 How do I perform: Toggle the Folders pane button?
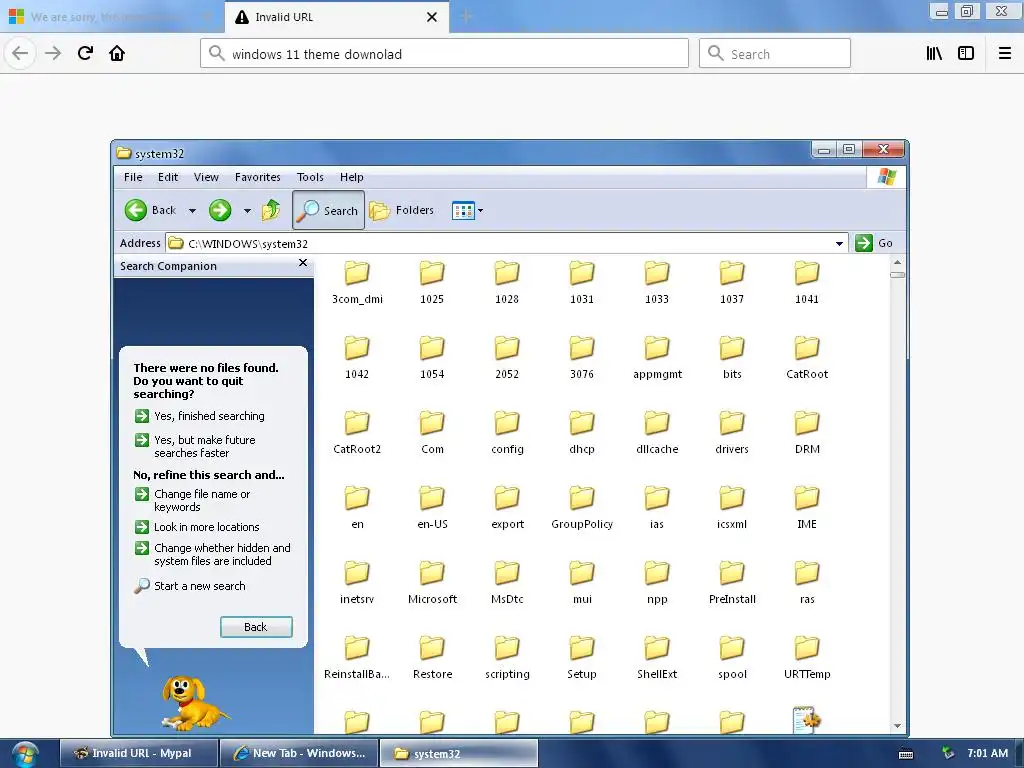(x=402, y=210)
